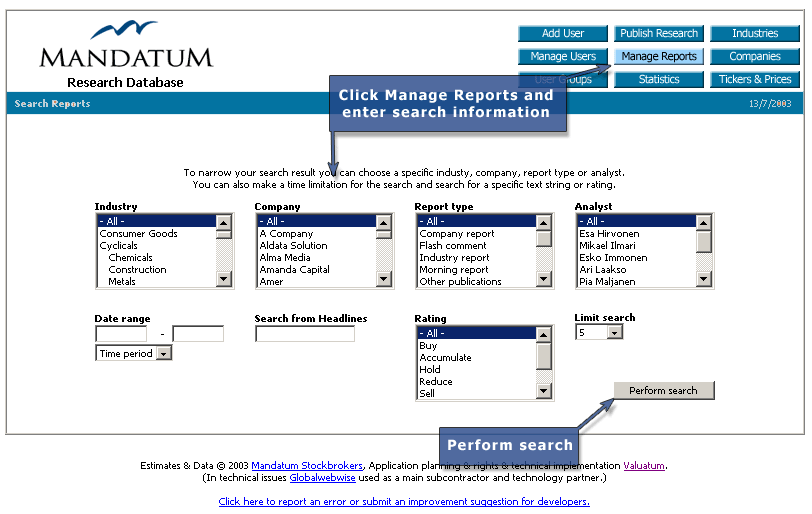Select the Hold rating
Viewport: 812px width, 514px height.
pos(477,369)
